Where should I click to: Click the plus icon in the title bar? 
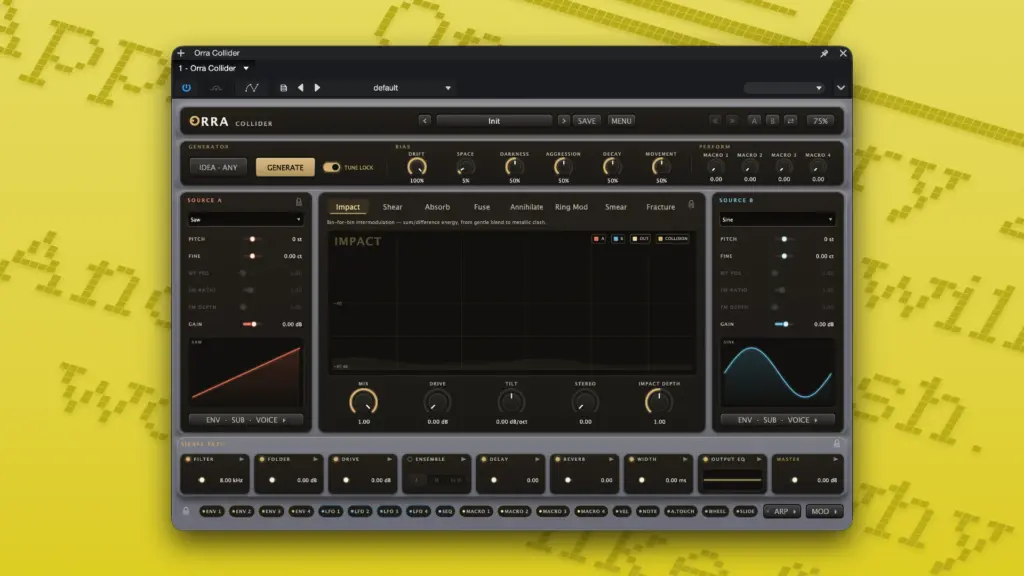[x=181, y=53]
